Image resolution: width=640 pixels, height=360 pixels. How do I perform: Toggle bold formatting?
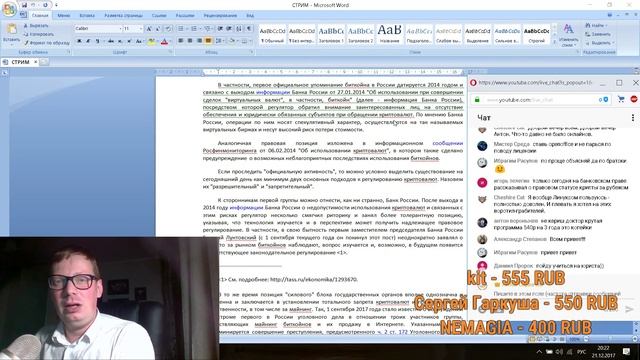79,41
